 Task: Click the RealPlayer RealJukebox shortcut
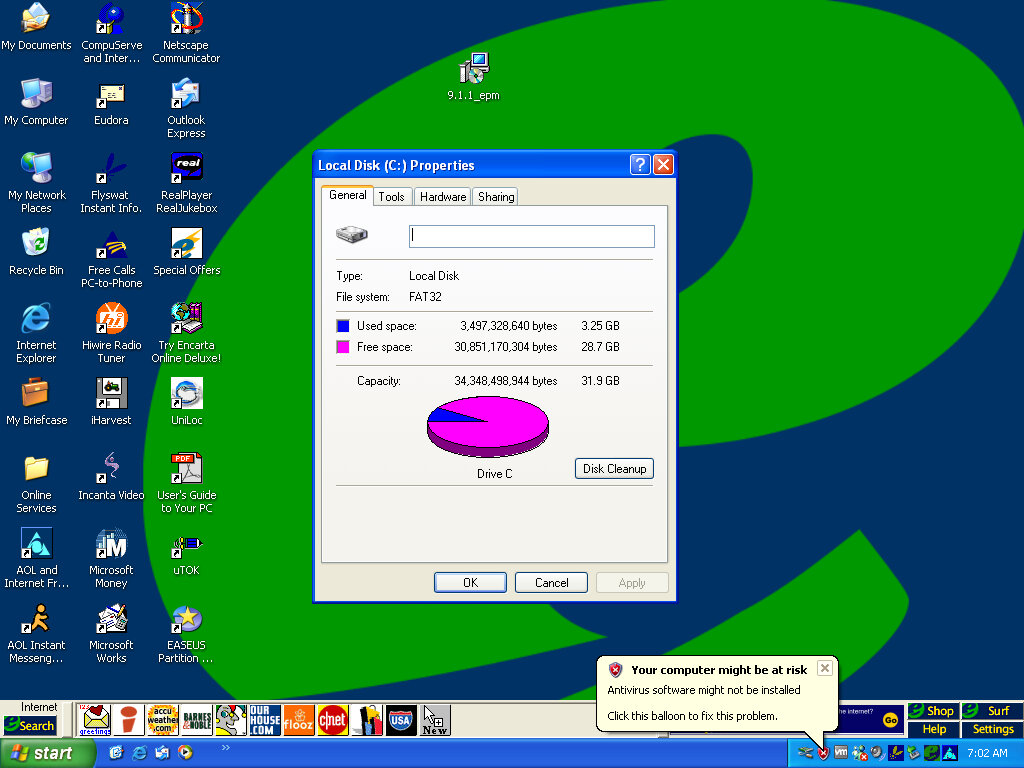pyautogui.click(x=186, y=170)
